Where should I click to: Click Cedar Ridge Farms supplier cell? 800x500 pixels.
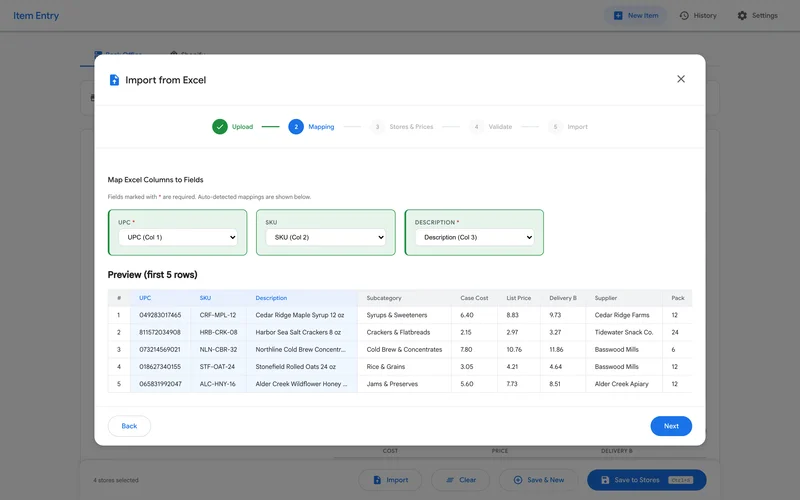coord(622,315)
